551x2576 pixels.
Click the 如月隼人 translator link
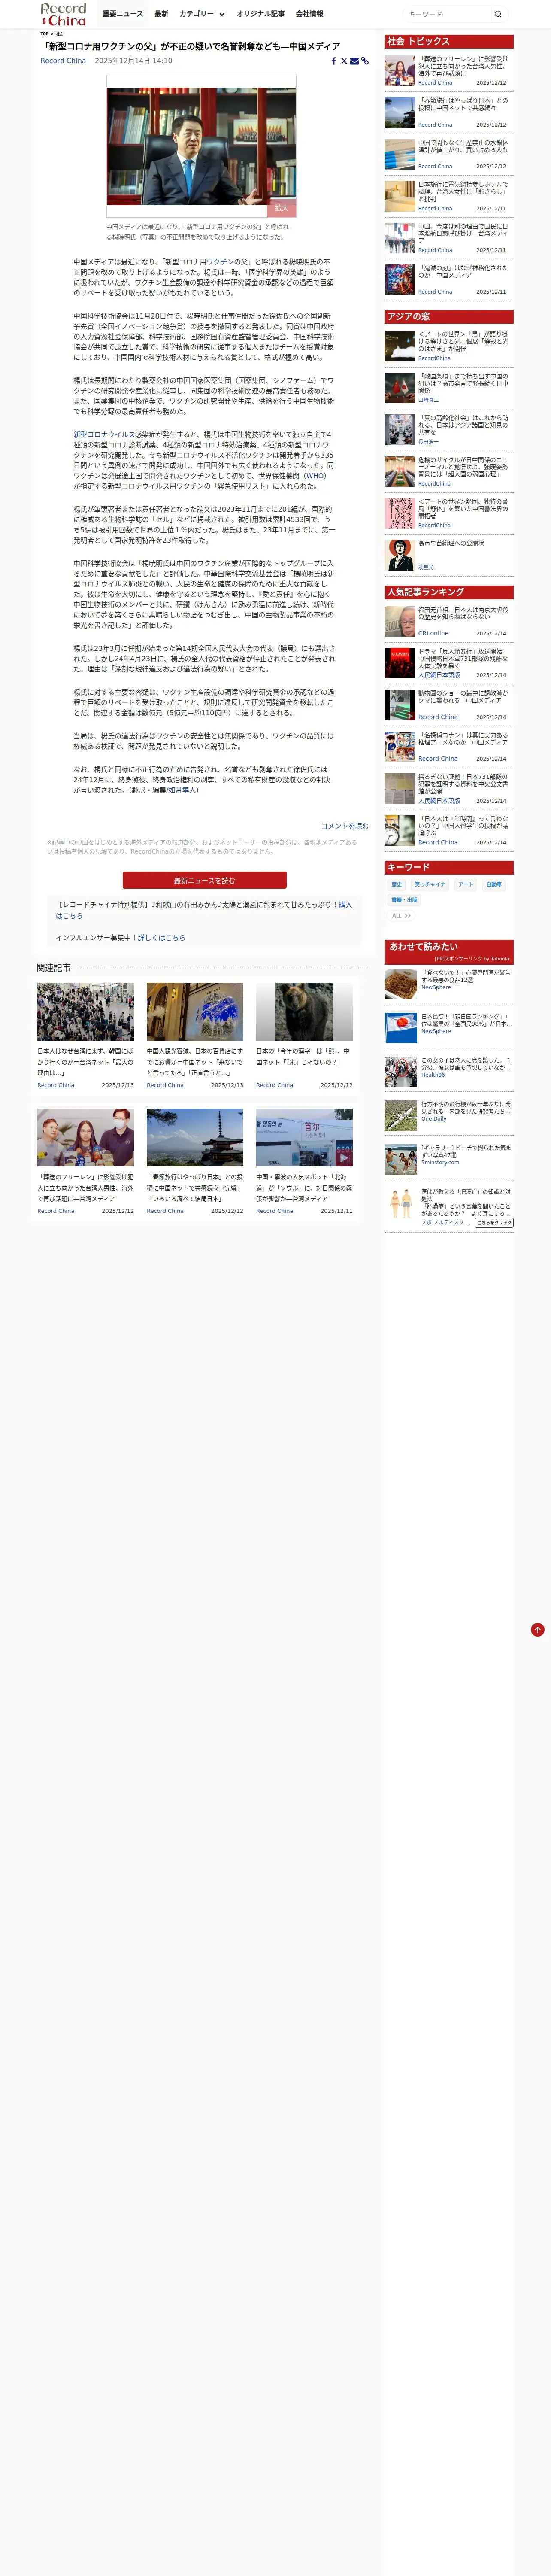click(x=181, y=790)
